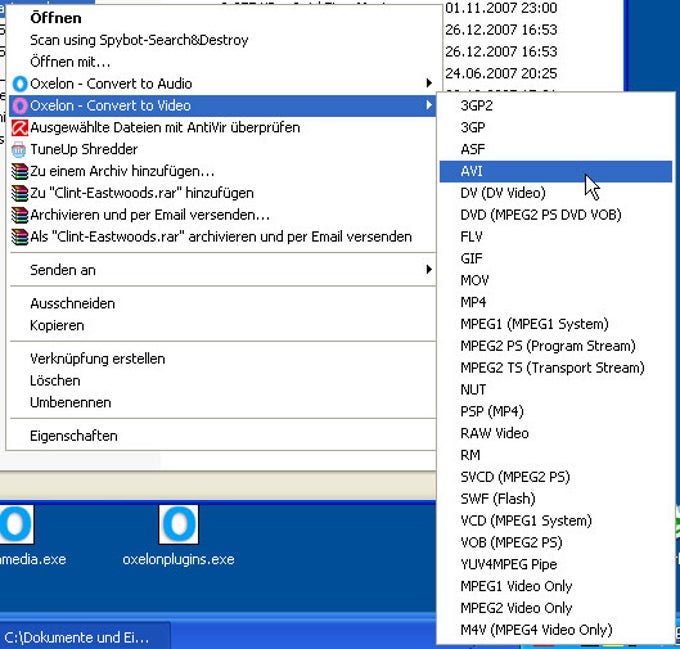Expand the 'Senden an' submenu arrow
Viewport: 680px width, 649px height.
click(429, 269)
